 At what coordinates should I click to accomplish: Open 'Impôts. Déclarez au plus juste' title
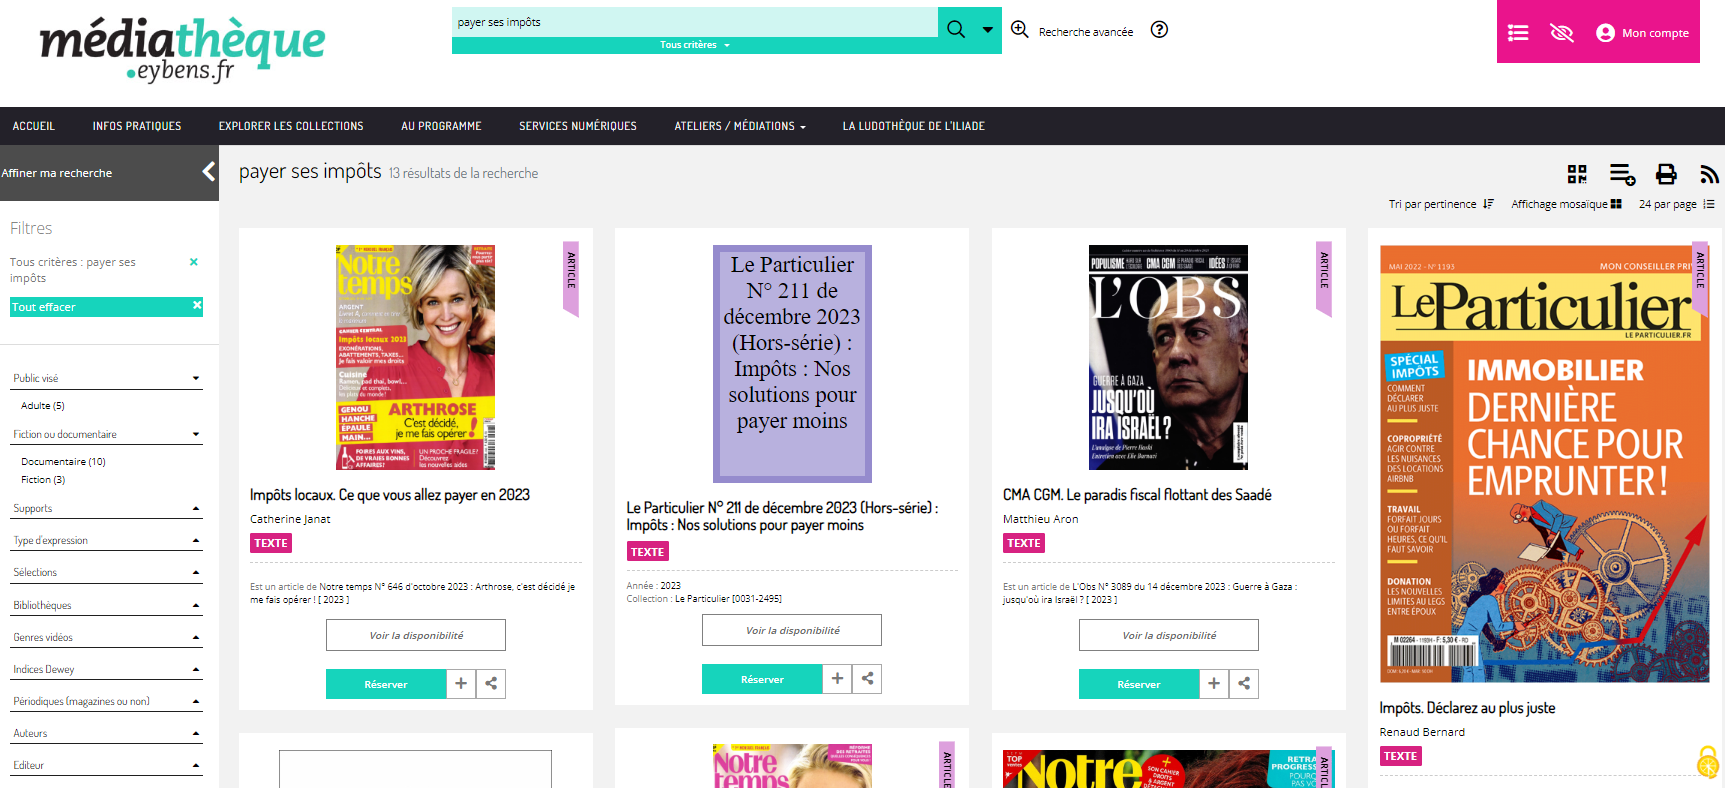(x=1467, y=708)
